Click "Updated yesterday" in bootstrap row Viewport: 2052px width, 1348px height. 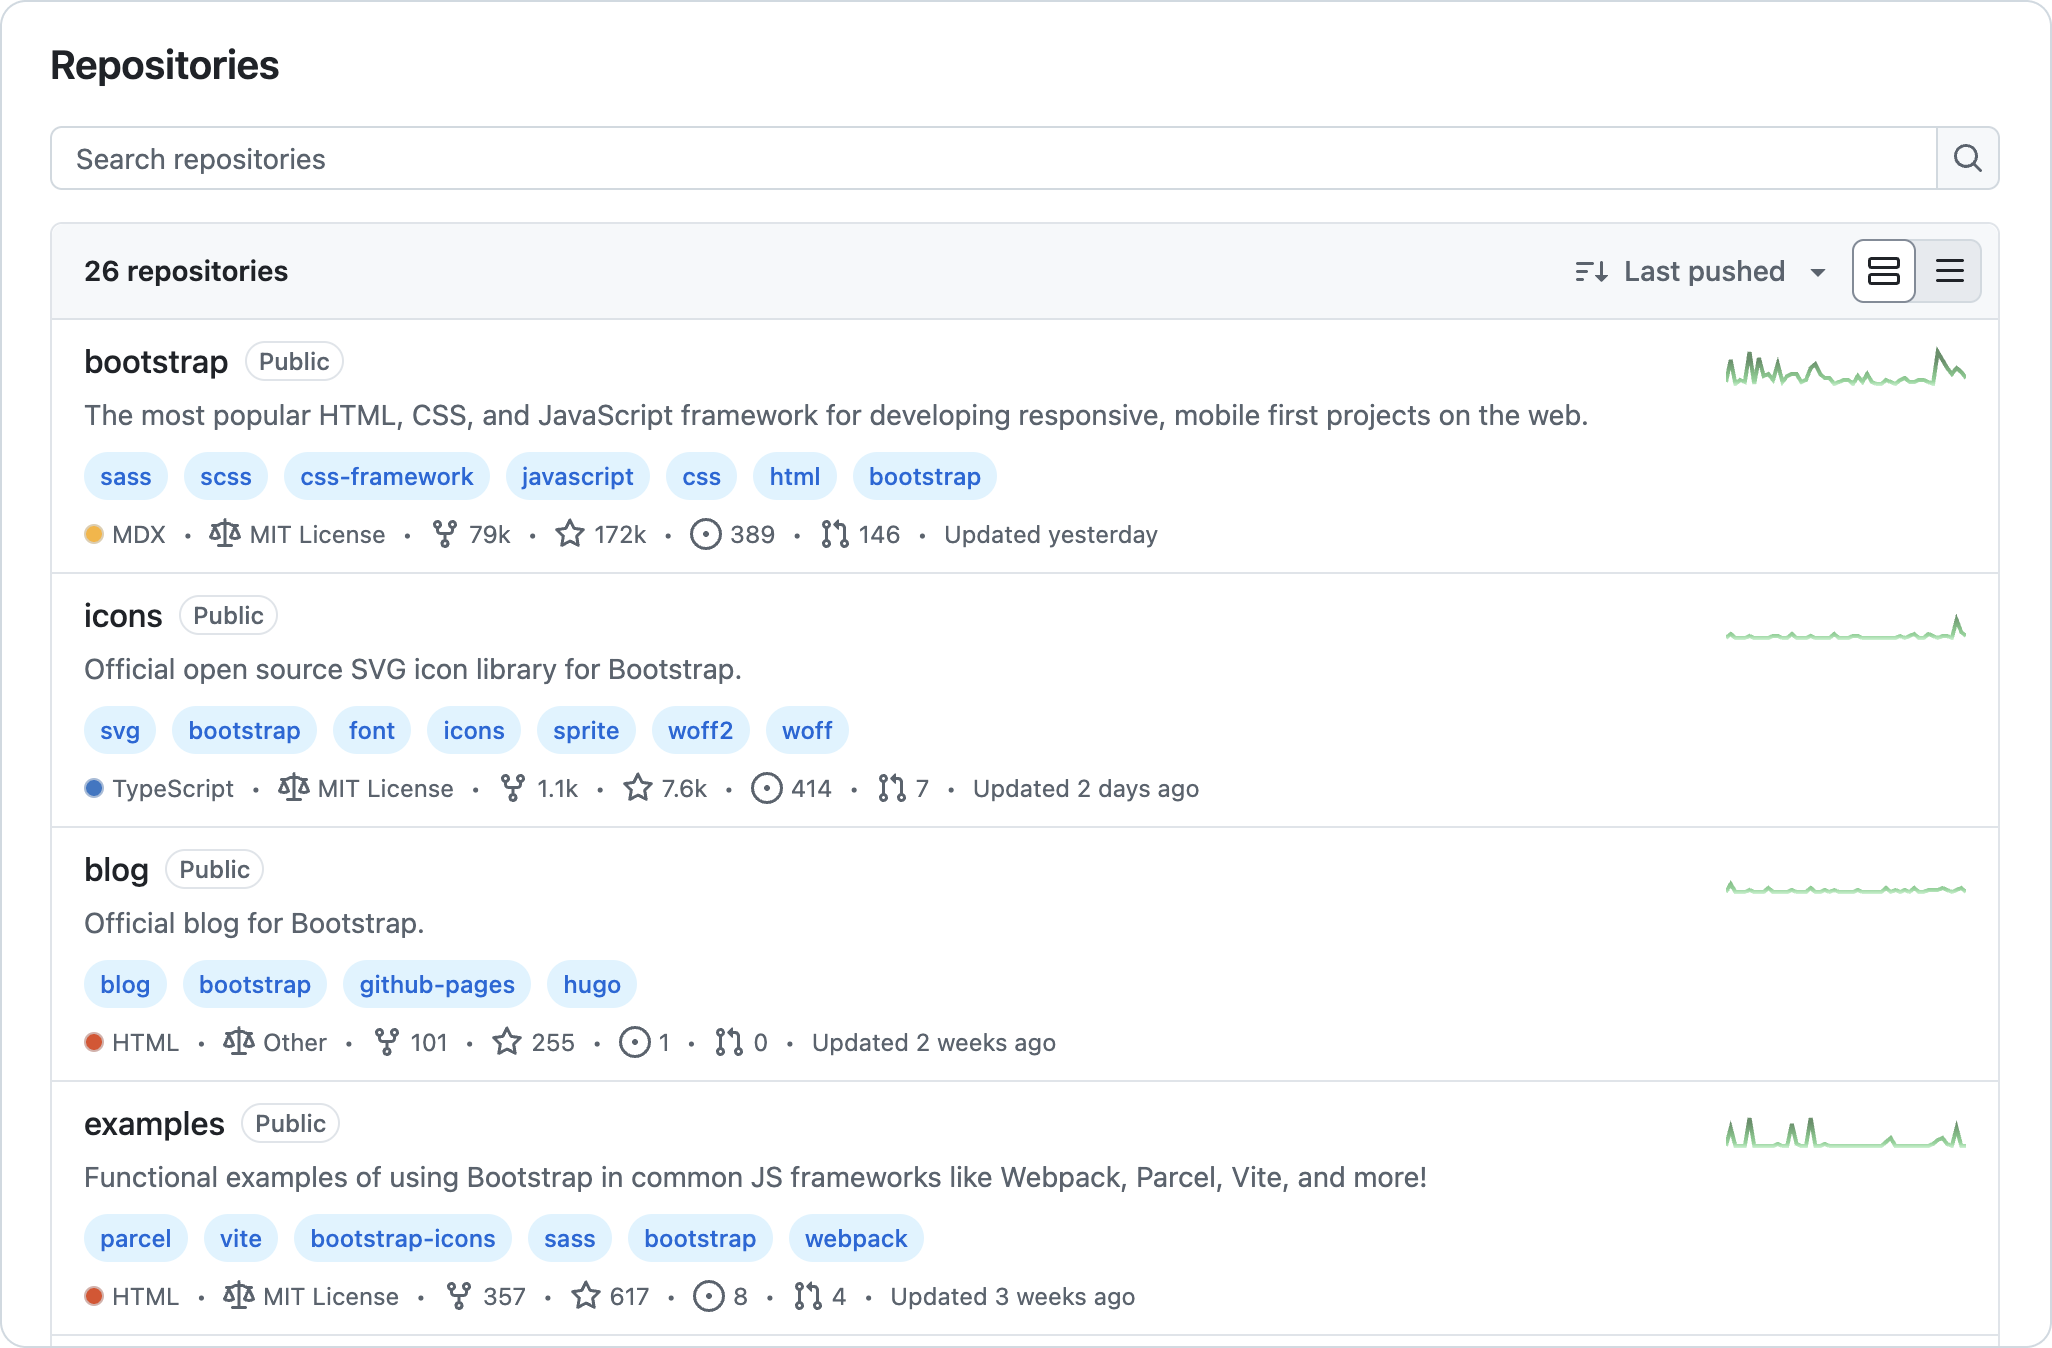(x=1051, y=534)
